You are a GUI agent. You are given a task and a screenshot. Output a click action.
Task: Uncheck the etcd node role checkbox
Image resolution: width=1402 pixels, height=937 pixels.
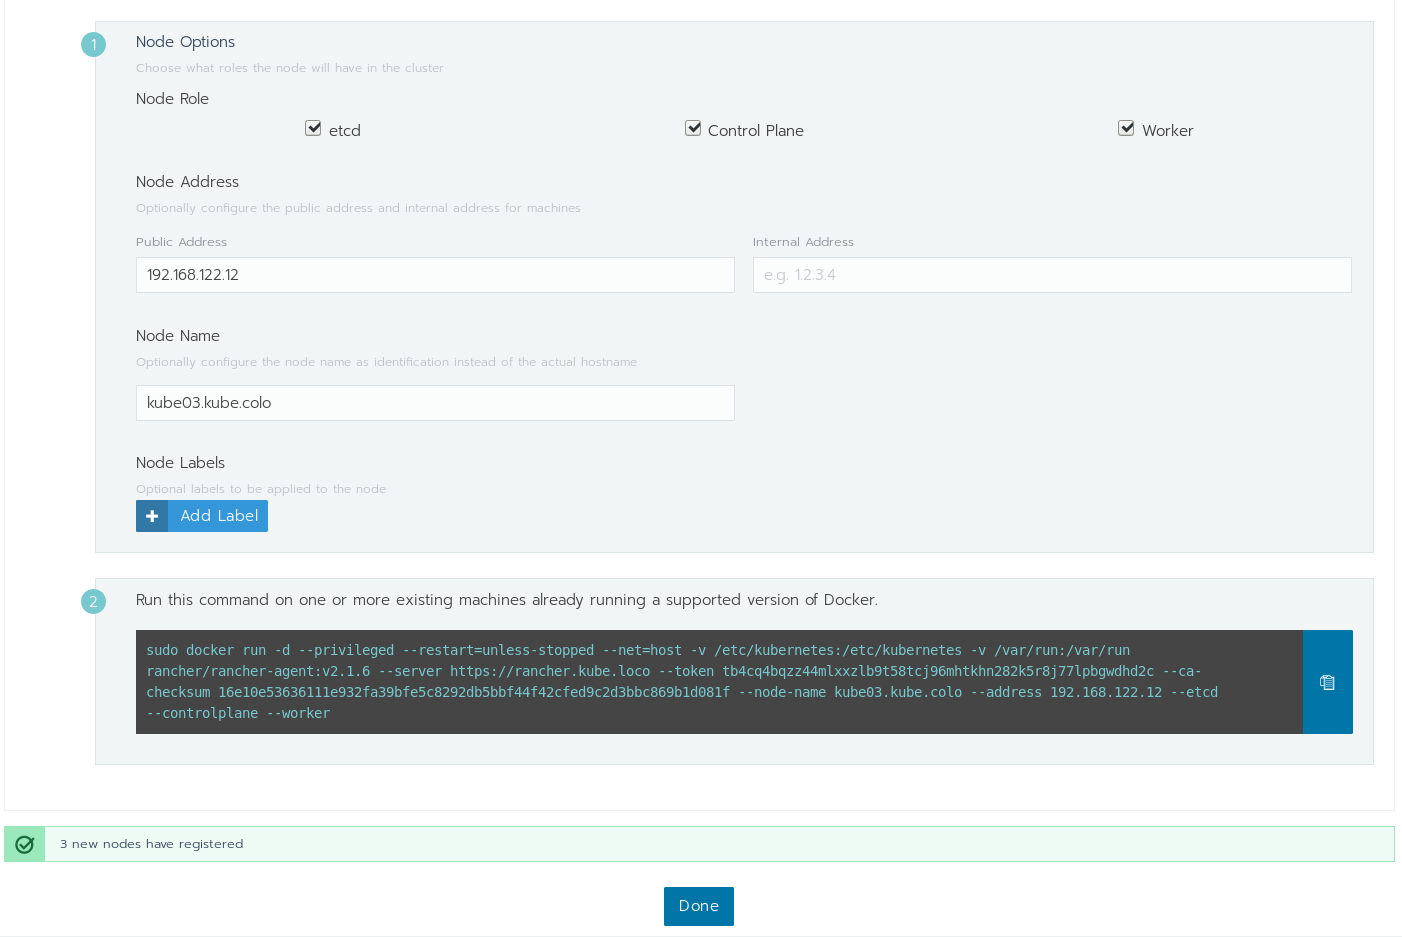pyautogui.click(x=313, y=128)
